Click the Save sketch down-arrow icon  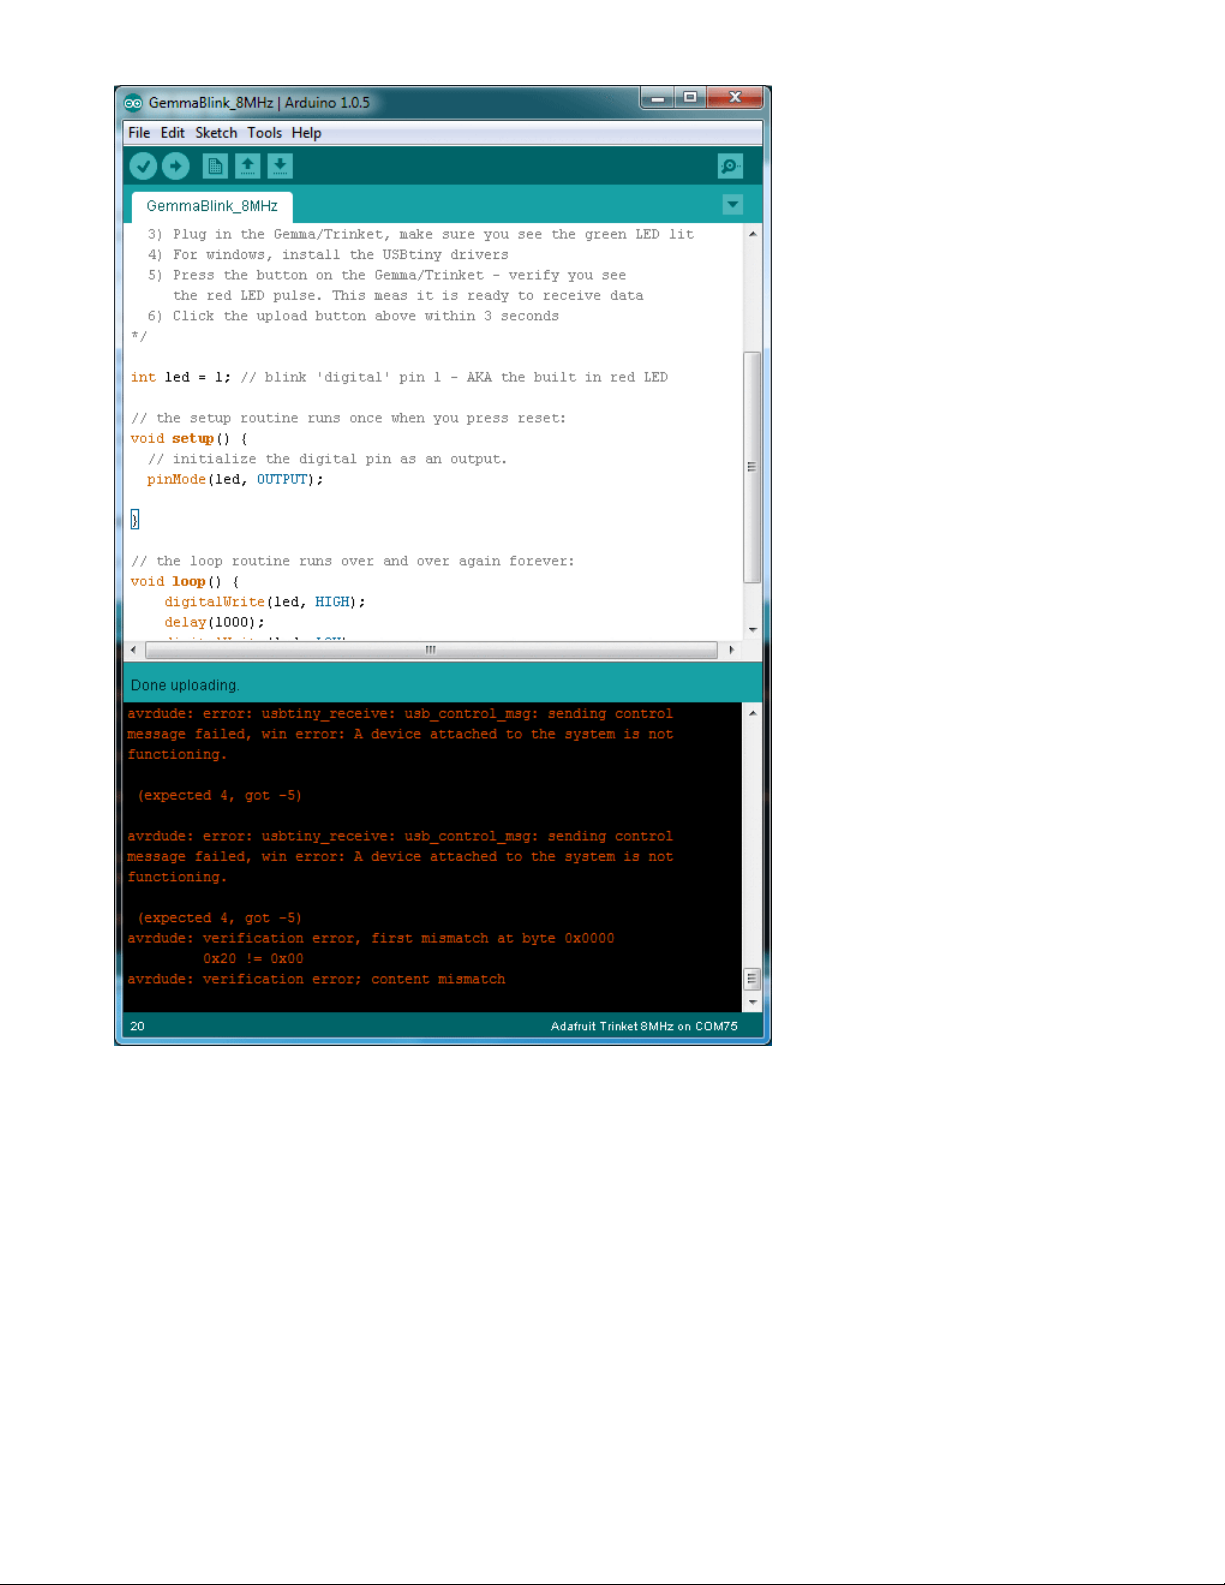280,166
